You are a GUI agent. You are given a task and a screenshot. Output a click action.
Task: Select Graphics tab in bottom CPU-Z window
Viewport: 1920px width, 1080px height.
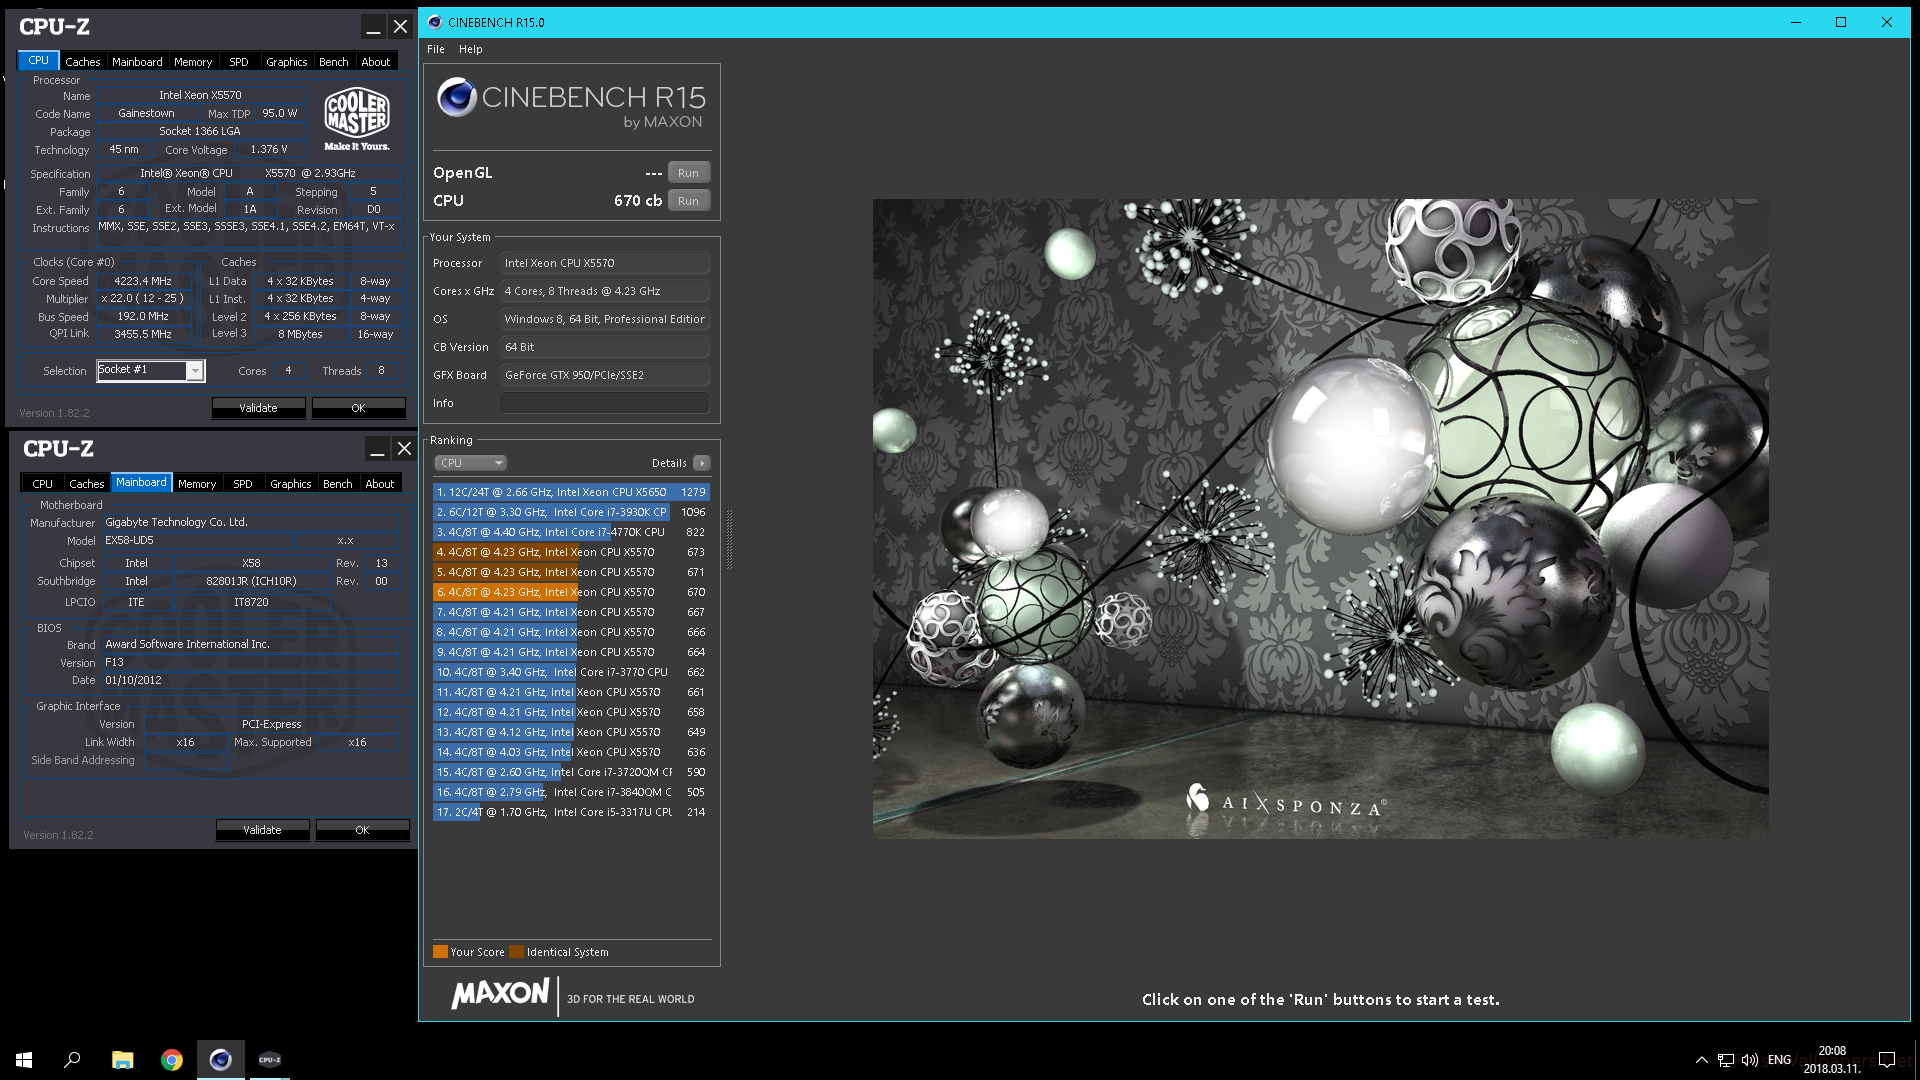[x=291, y=484]
